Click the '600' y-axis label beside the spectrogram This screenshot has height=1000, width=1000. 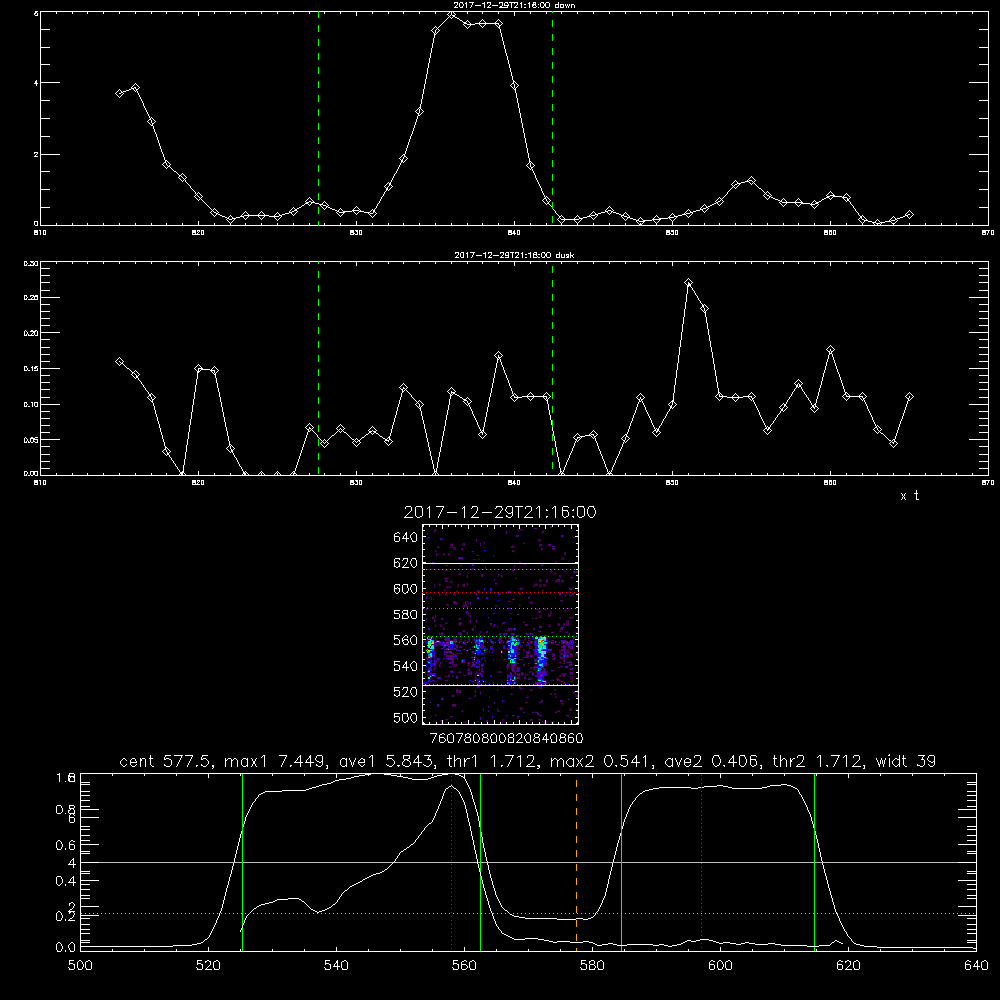406,589
